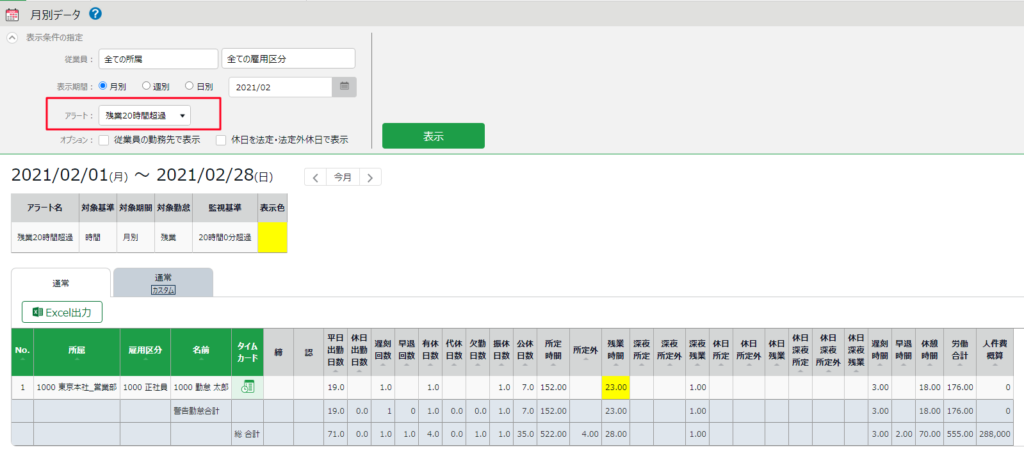Go to previous month with left arrow
The height and width of the screenshot is (449, 1024).
click(315, 177)
